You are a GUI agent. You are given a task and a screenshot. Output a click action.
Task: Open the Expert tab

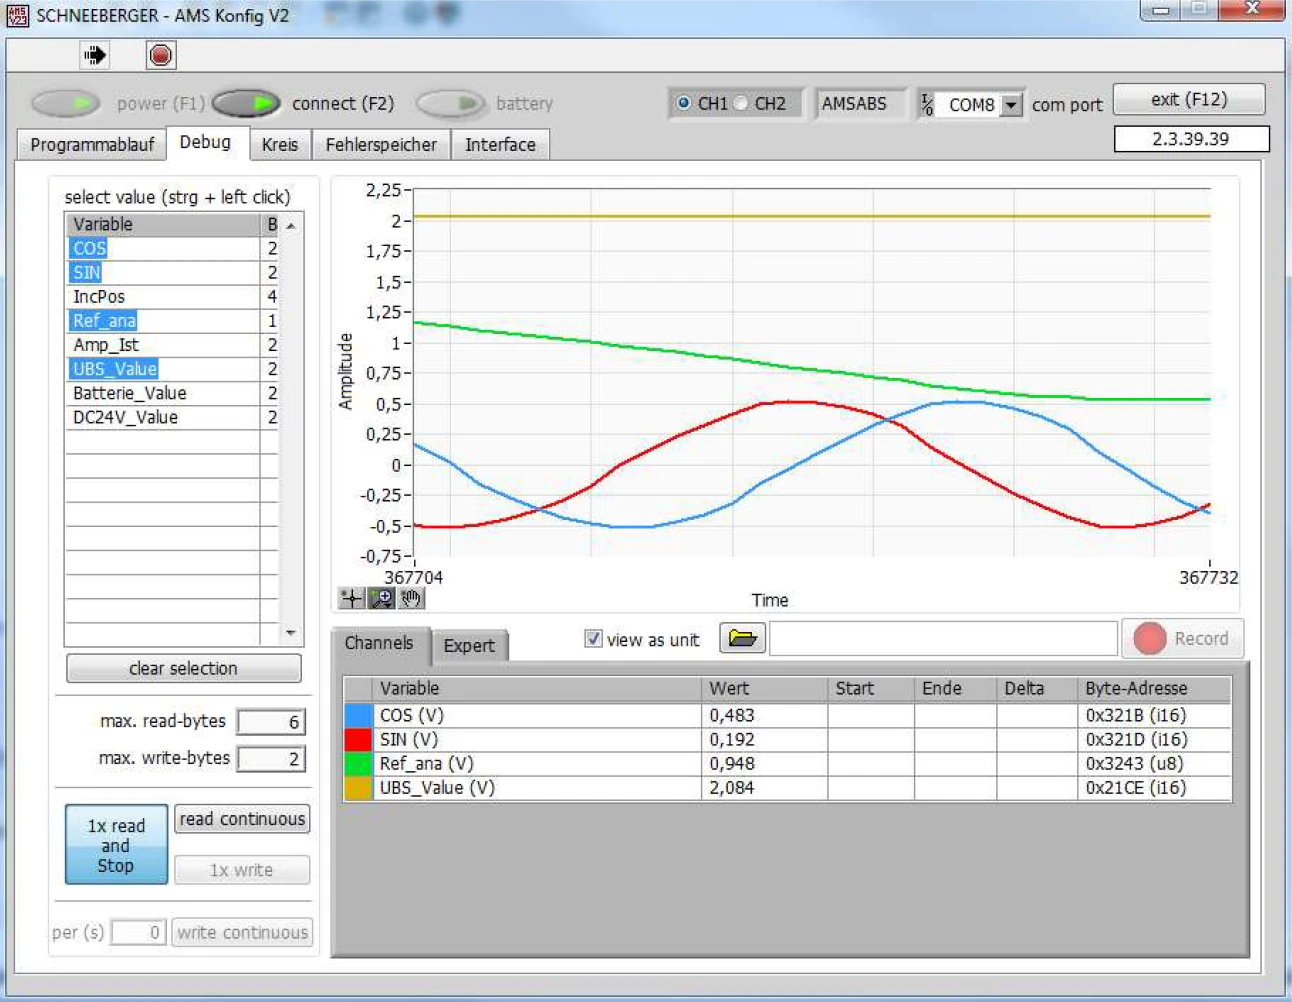coord(469,645)
